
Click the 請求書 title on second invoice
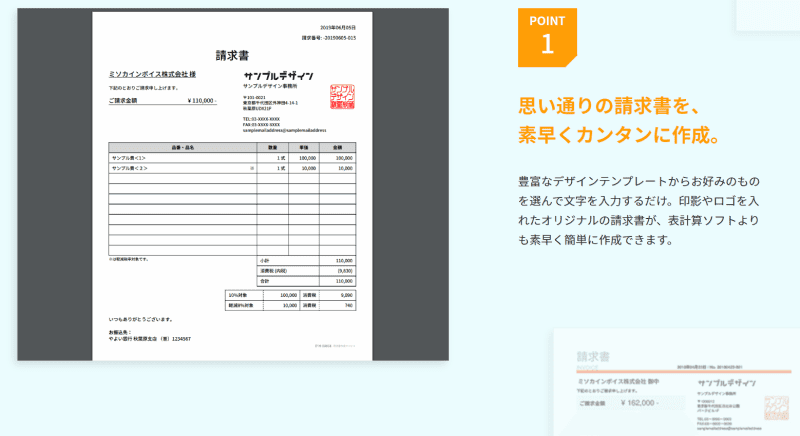pos(593,356)
